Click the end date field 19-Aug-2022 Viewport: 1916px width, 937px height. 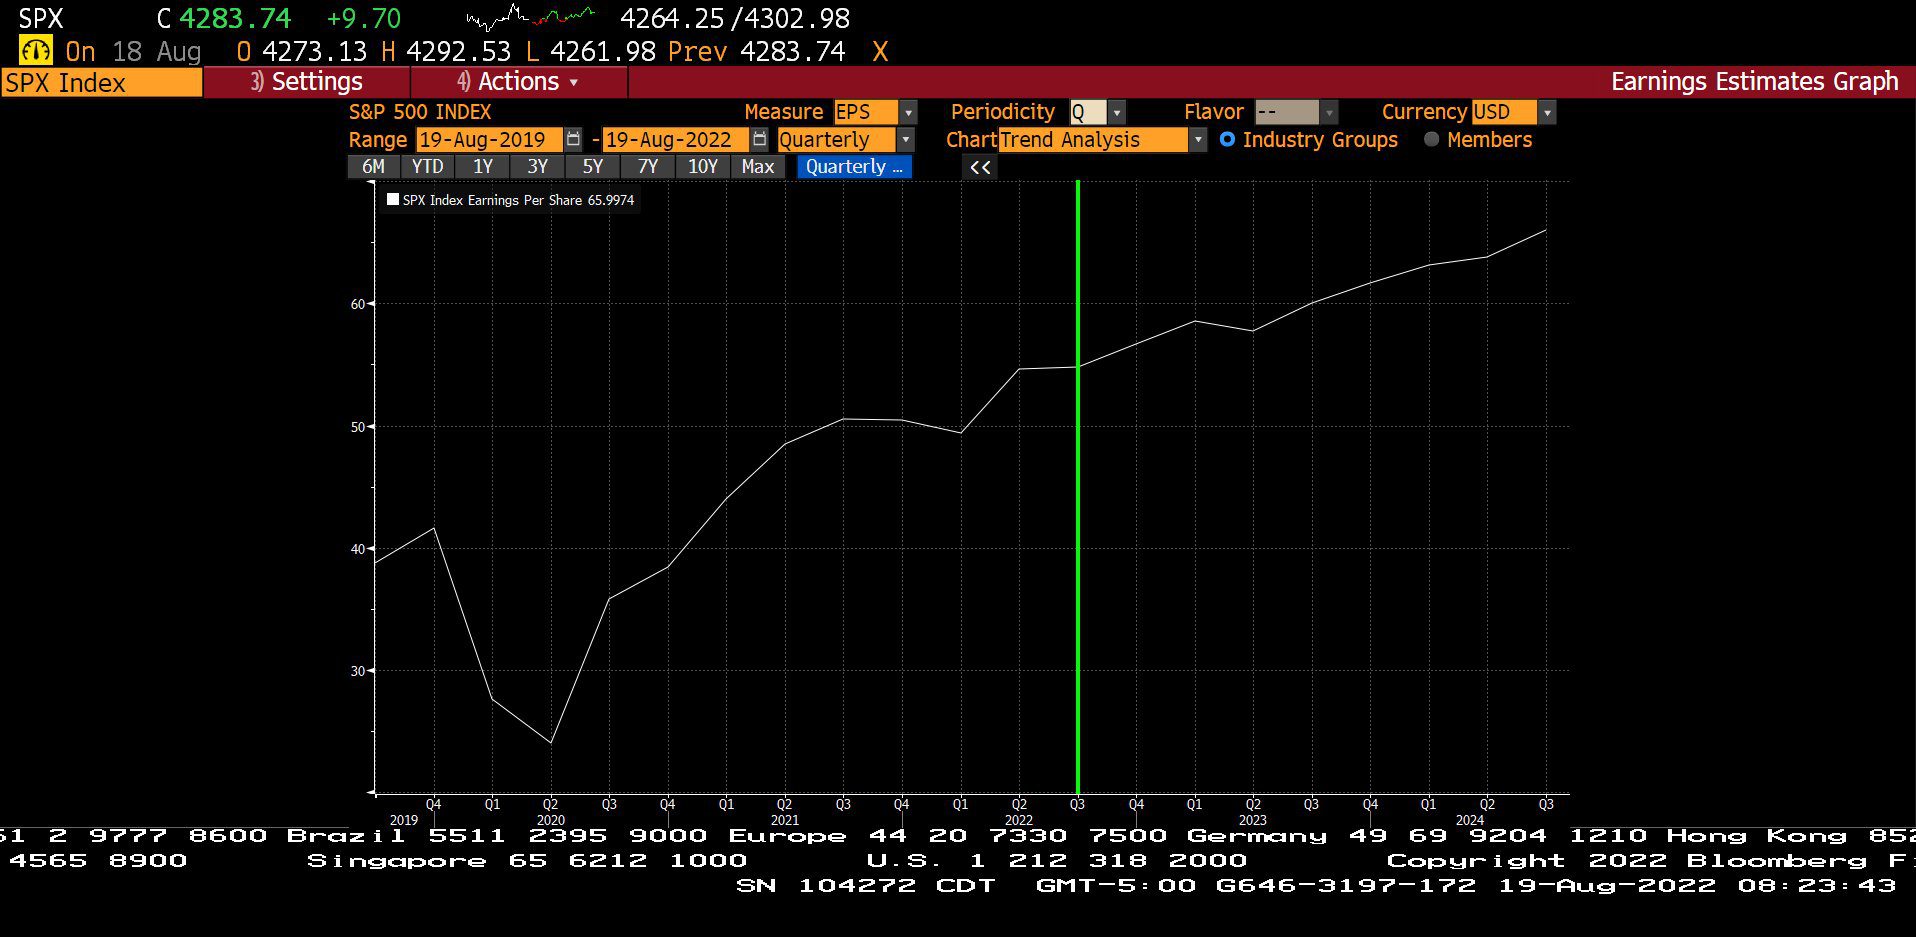coord(675,139)
